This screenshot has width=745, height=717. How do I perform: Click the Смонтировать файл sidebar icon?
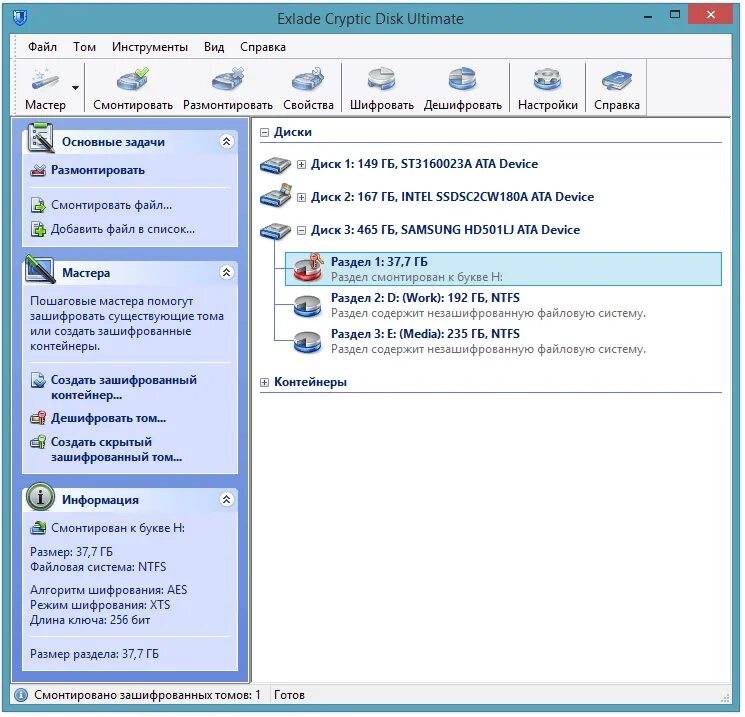click(x=38, y=205)
